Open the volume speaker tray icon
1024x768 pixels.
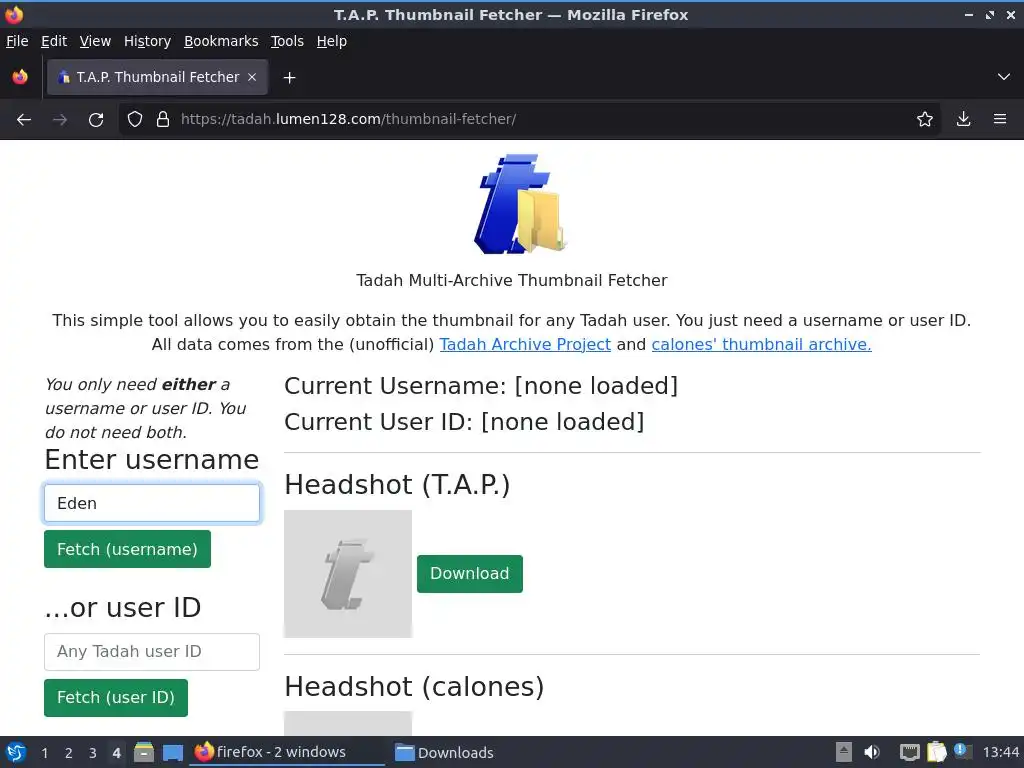pos(871,752)
